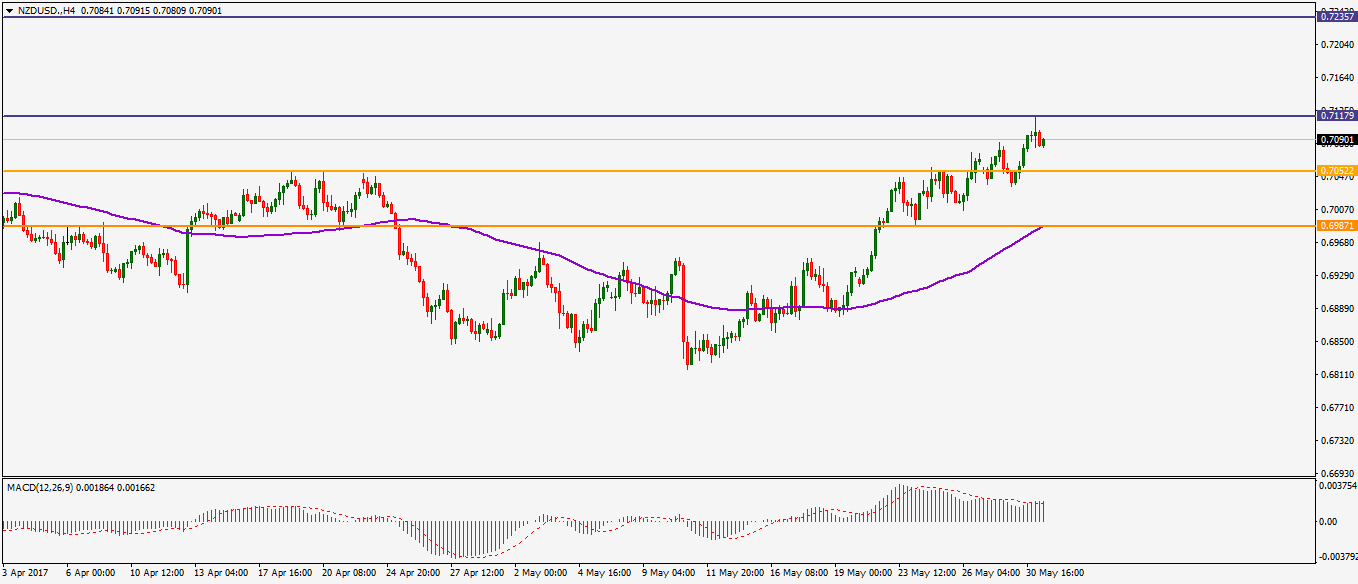This screenshot has width=1358, height=584.
Task: Click the 0.70901 current price label
Action: pyautogui.click(x=1337, y=140)
